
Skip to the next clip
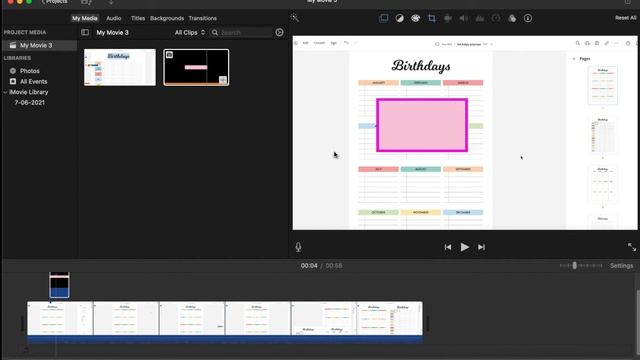(481, 247)
